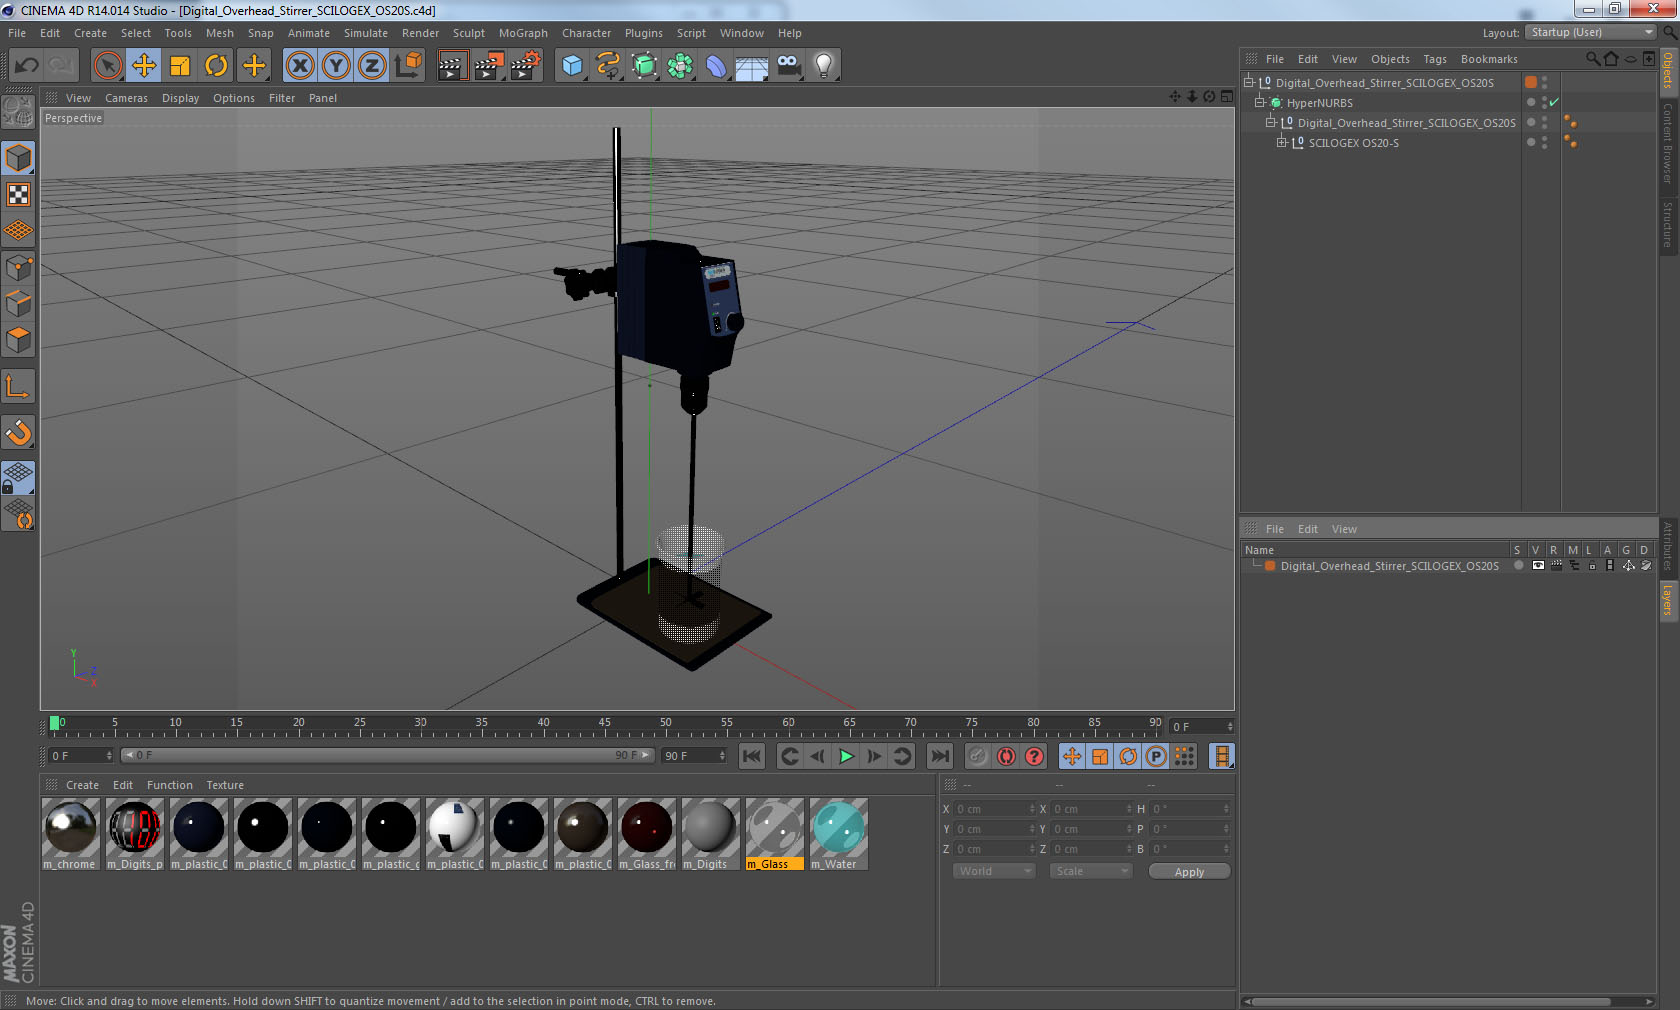Screen dimensions: 1680x1010
Task: Make object editable in left sidebar
Action: 18,112
